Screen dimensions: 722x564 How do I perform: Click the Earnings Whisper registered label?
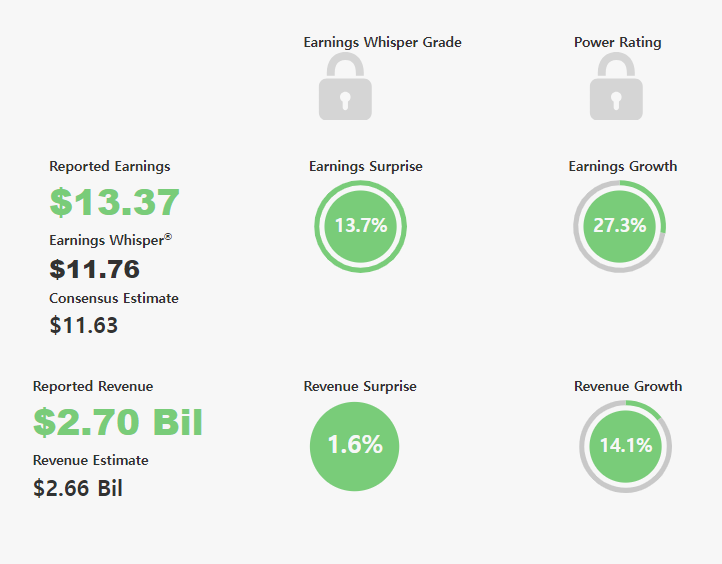(111, 240)
